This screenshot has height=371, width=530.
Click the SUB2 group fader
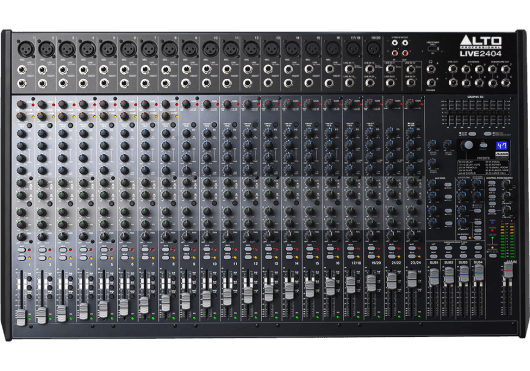pos(449,275)
